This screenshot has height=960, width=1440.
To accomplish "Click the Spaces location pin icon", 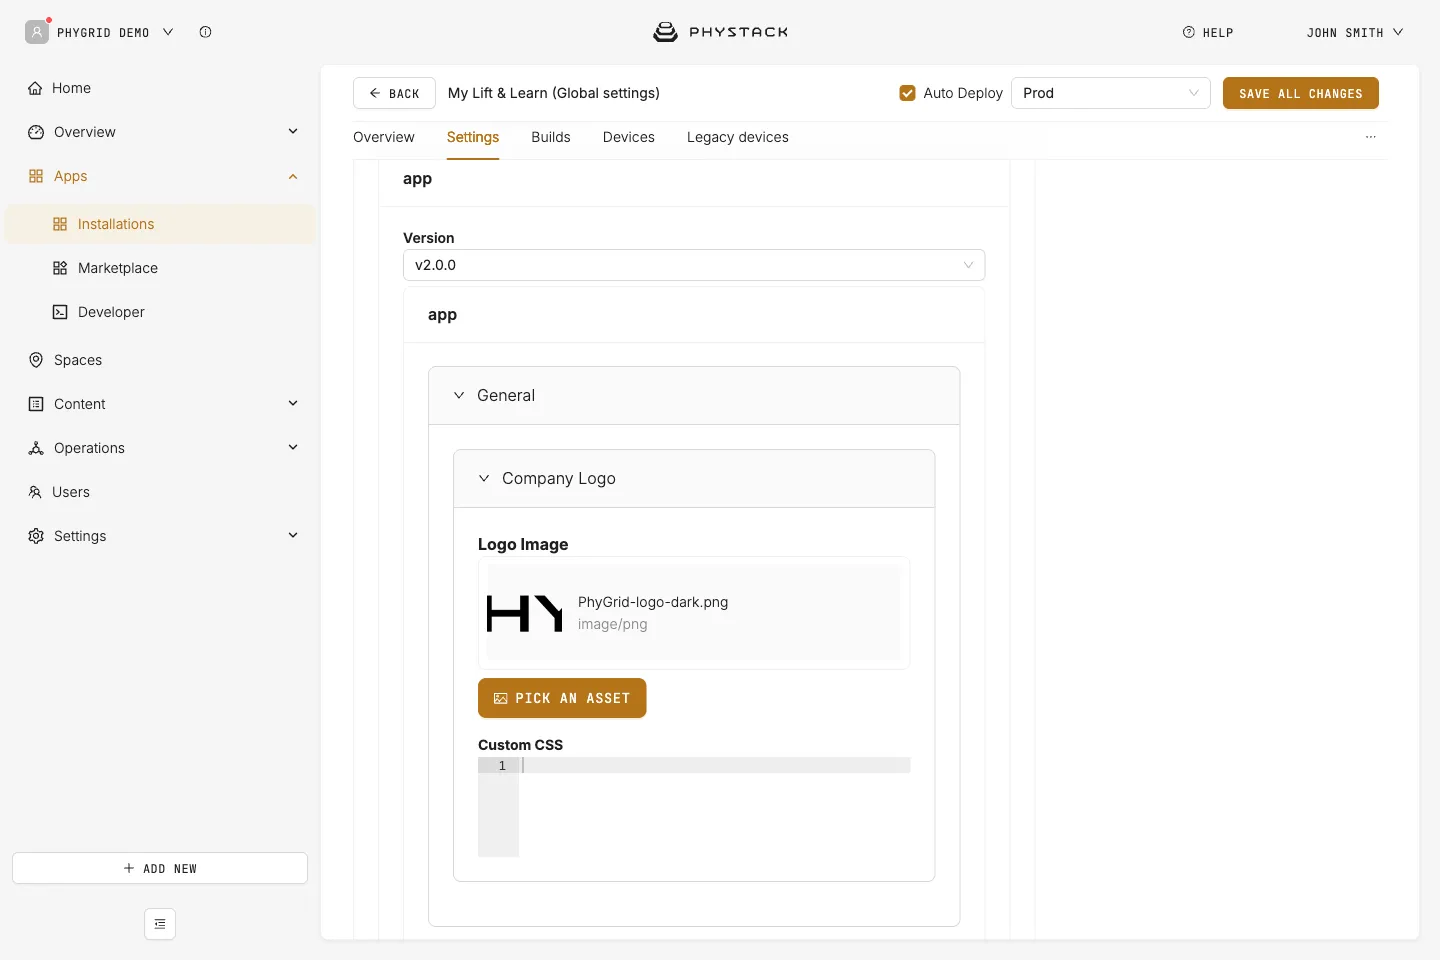I will (x=36, y=360).
